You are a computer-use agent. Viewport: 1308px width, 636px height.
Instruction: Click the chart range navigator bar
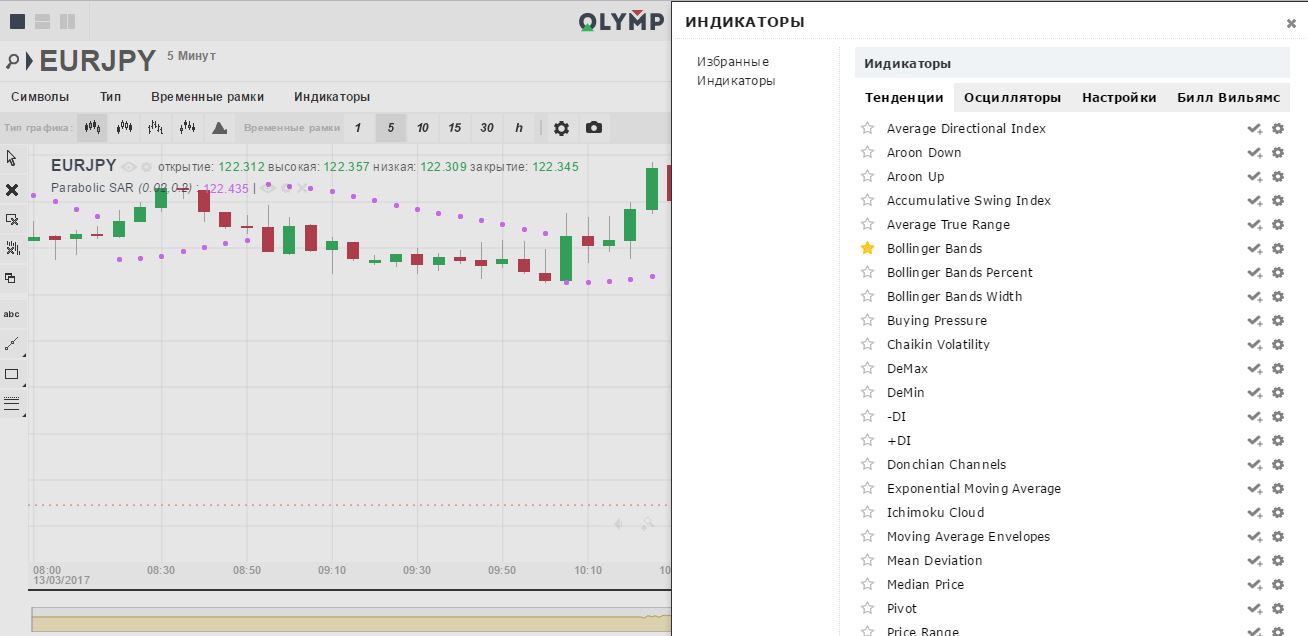[x=340, y=620]
